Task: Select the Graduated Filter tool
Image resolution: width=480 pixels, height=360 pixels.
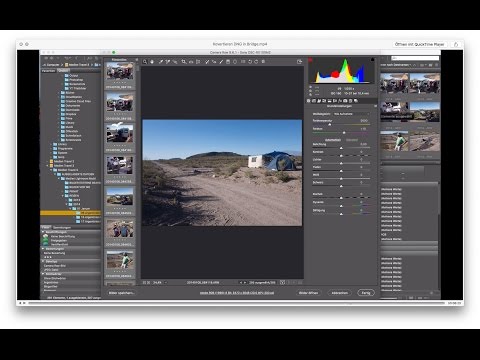Action: click(x=228, y=62)
